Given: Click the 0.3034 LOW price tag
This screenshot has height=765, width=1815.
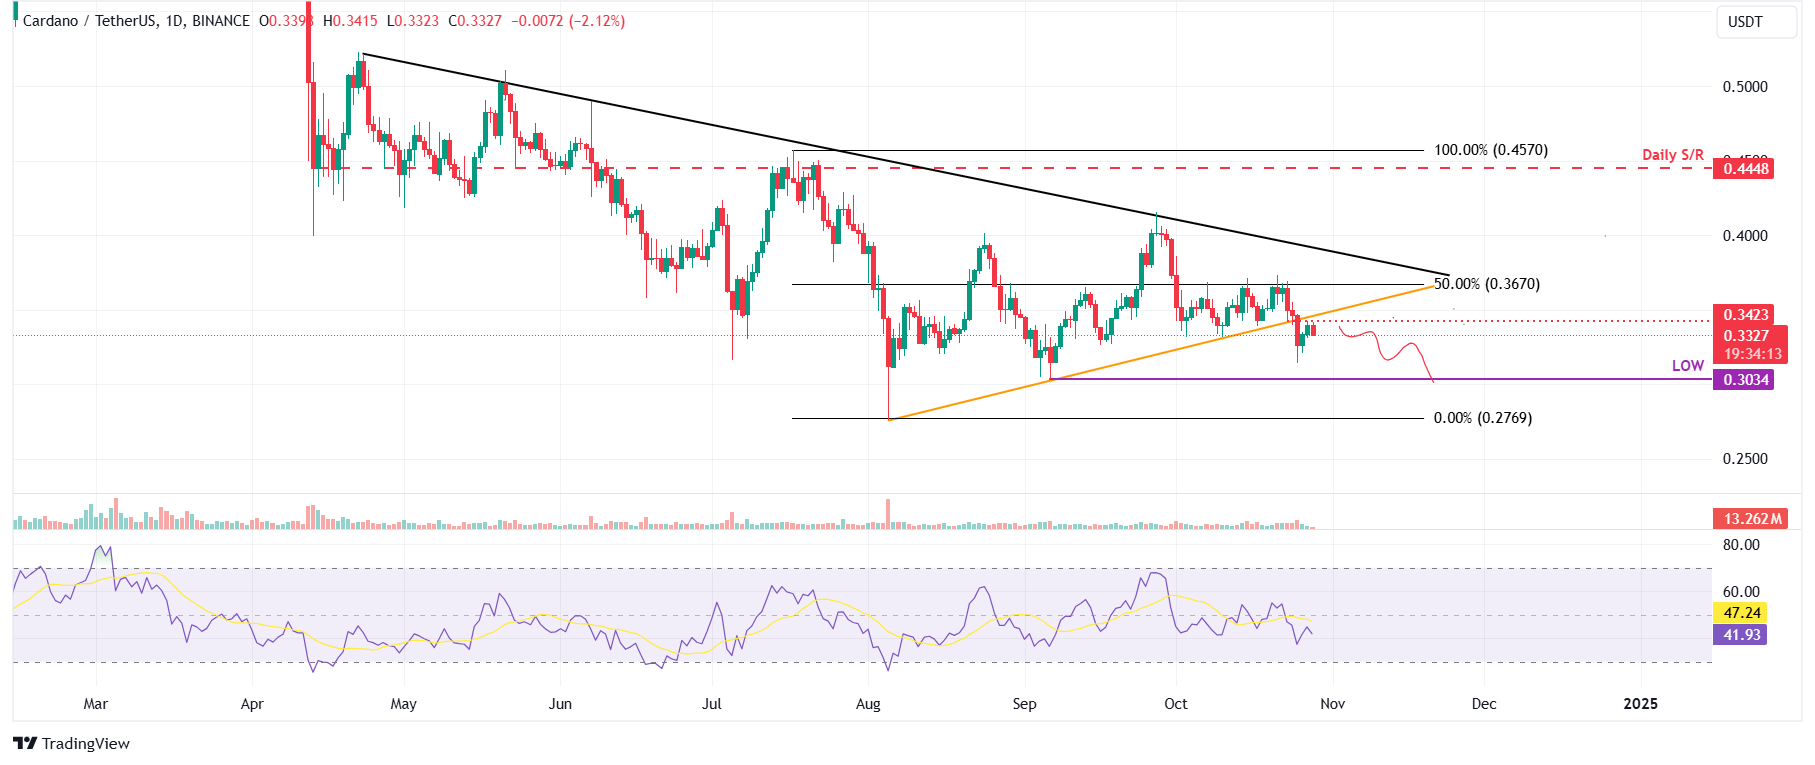Looking at the screenshot, I should click(1745, 380).
